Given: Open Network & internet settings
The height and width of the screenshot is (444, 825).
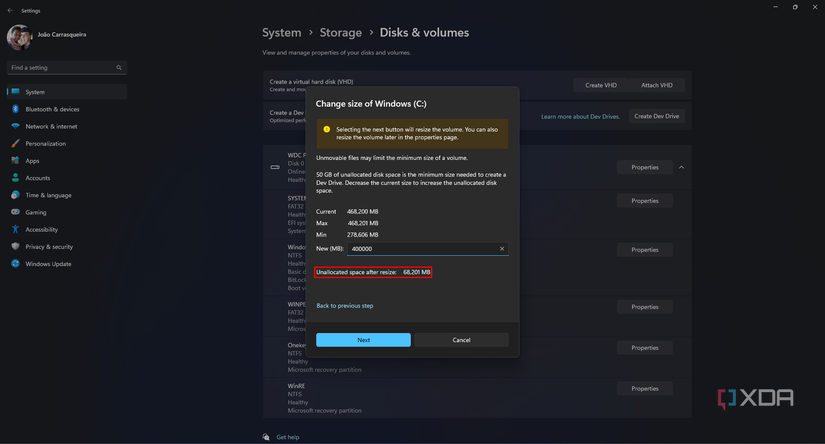Looking at the screenshot, I should click(x=51, y=126).
